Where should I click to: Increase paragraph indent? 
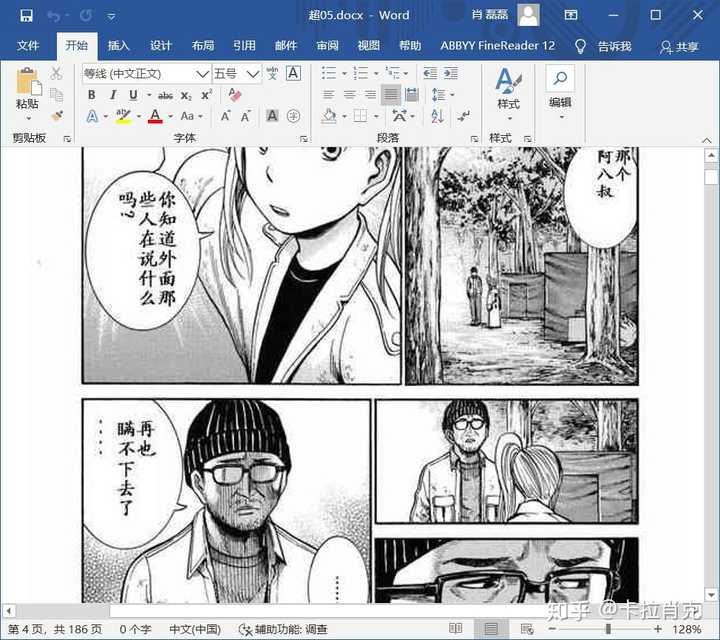(x=451, y=73)
